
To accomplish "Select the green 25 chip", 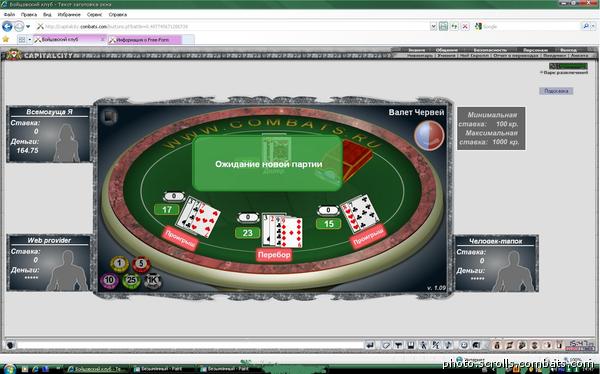I will 131,281.
